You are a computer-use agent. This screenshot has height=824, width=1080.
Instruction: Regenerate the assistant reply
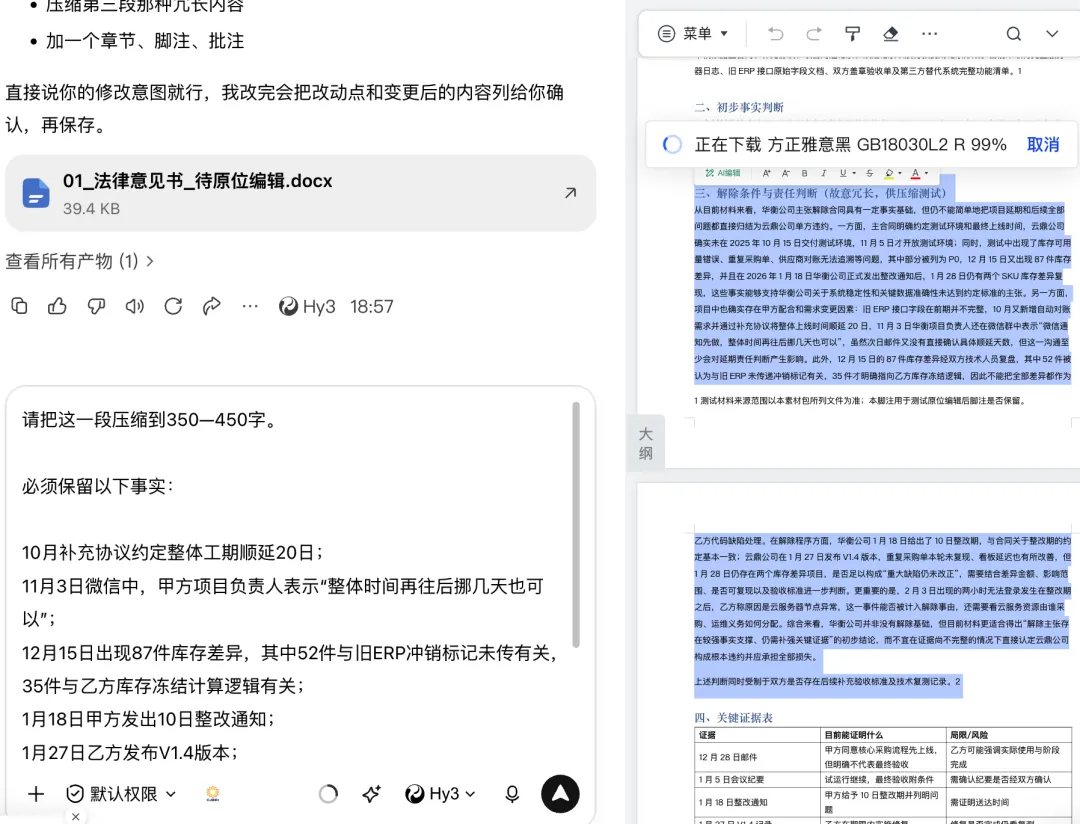pos(173,306)
